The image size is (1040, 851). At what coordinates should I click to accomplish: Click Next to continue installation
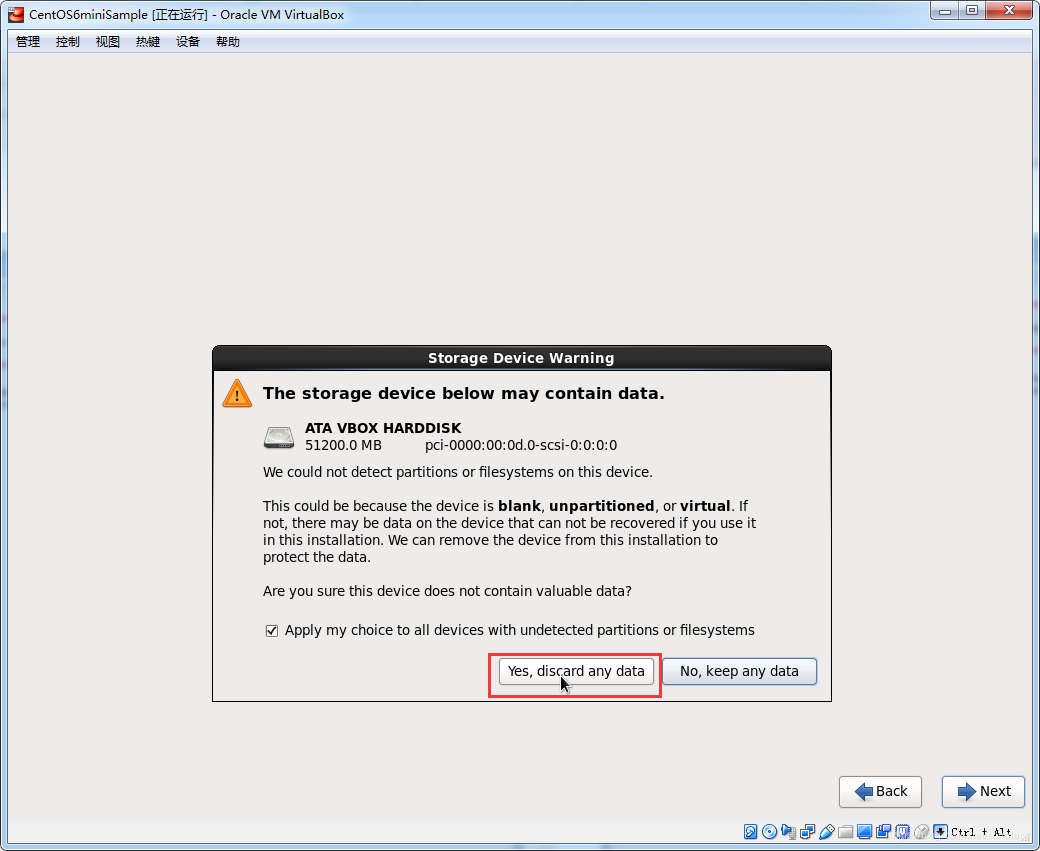pos(984,791)
